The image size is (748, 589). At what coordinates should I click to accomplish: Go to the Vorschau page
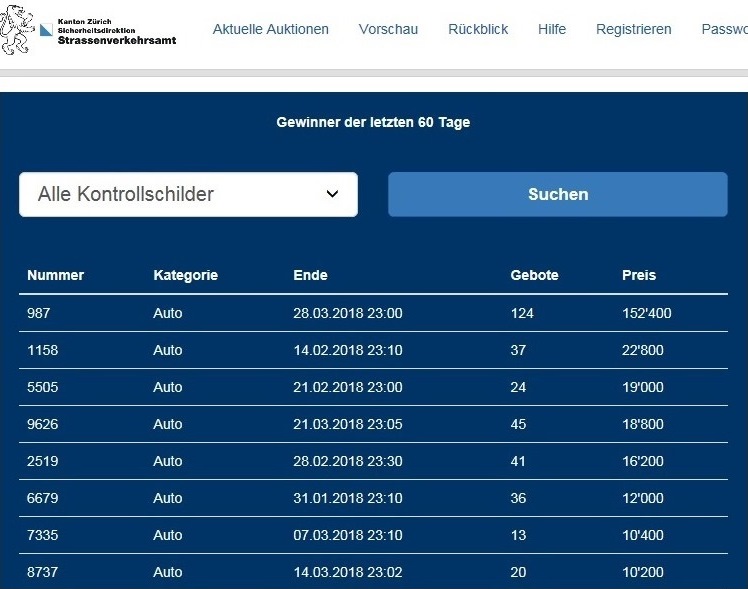coord(388,29)
